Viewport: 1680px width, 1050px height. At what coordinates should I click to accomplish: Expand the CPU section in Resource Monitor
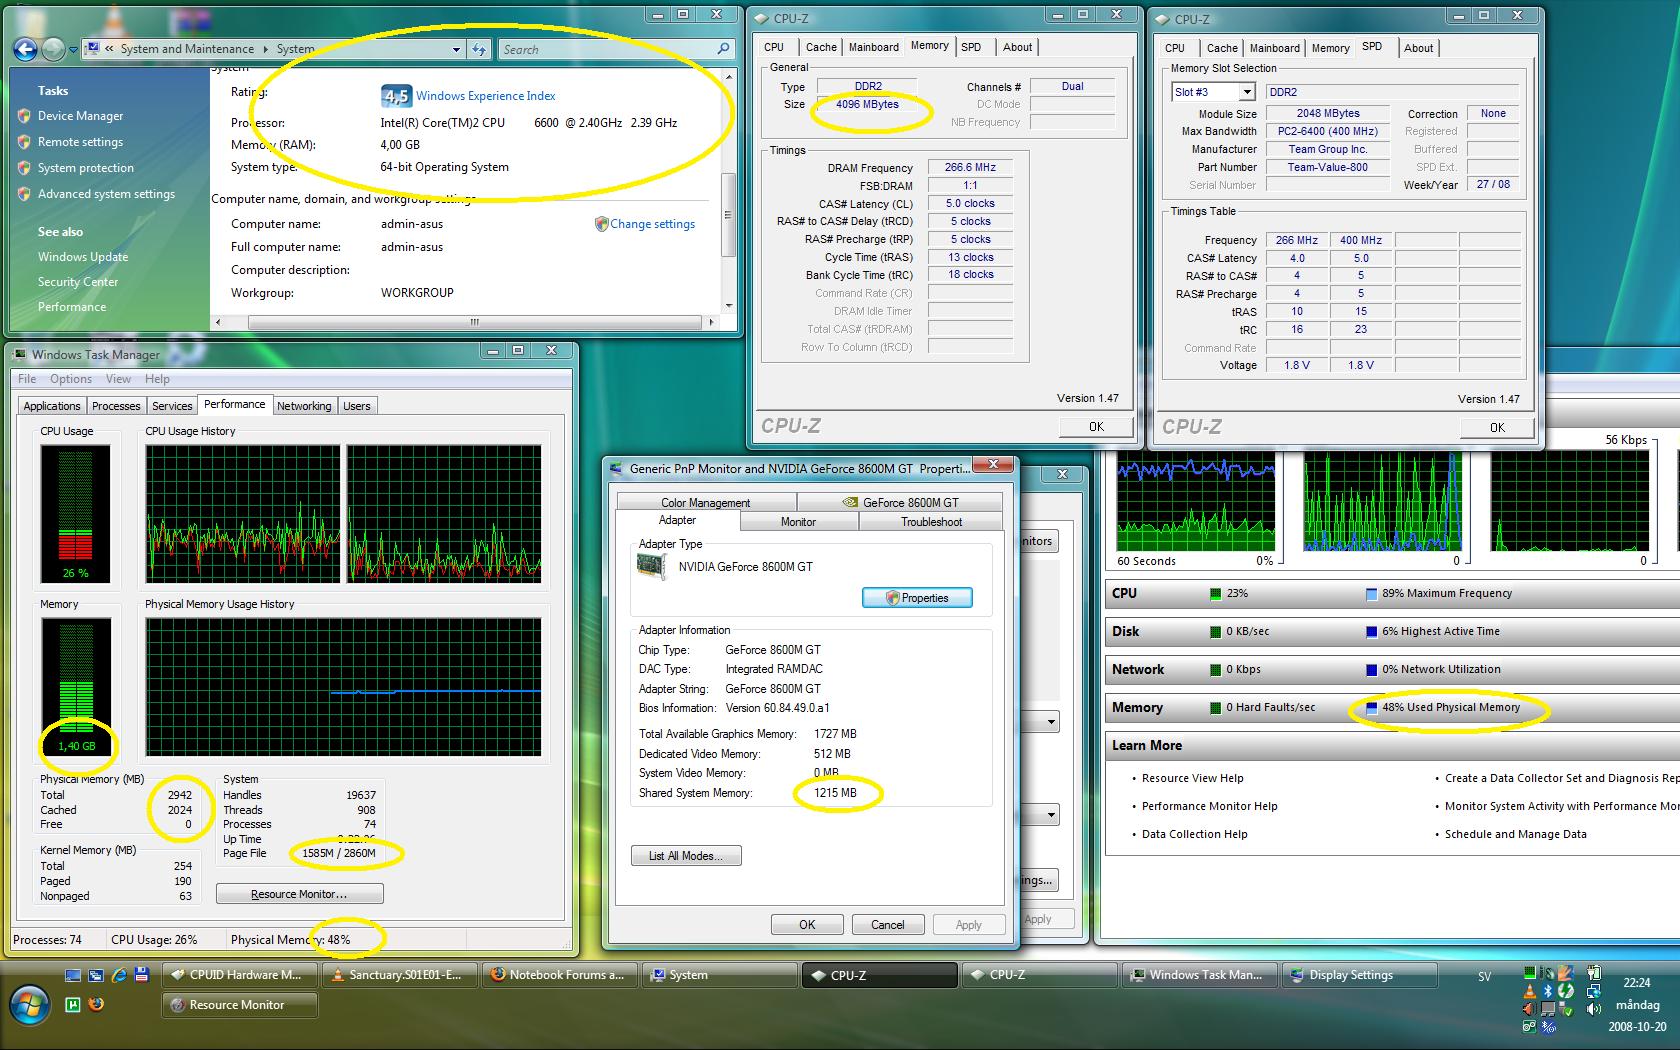1391,593
